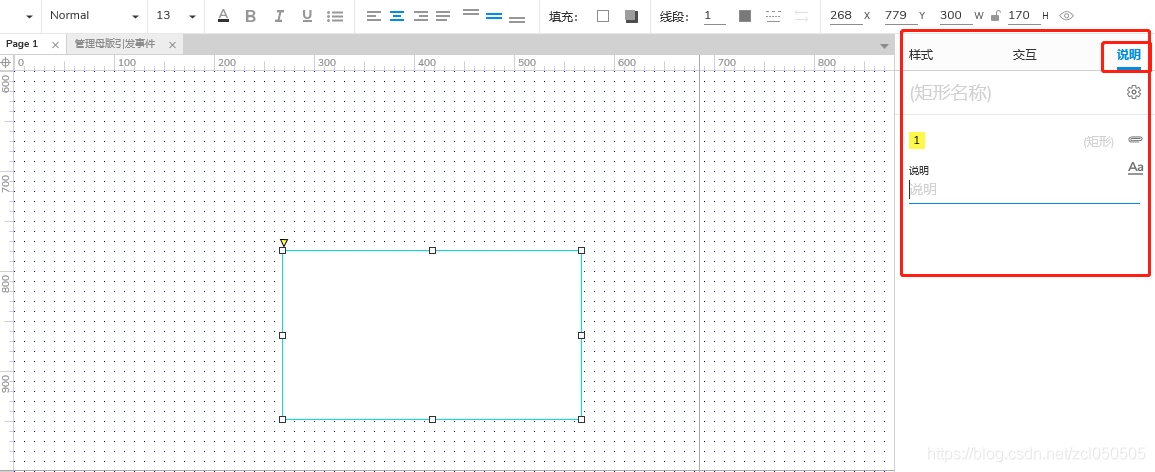Click the Y position field
Viewport: 1155px width, 472px height.
901,15
